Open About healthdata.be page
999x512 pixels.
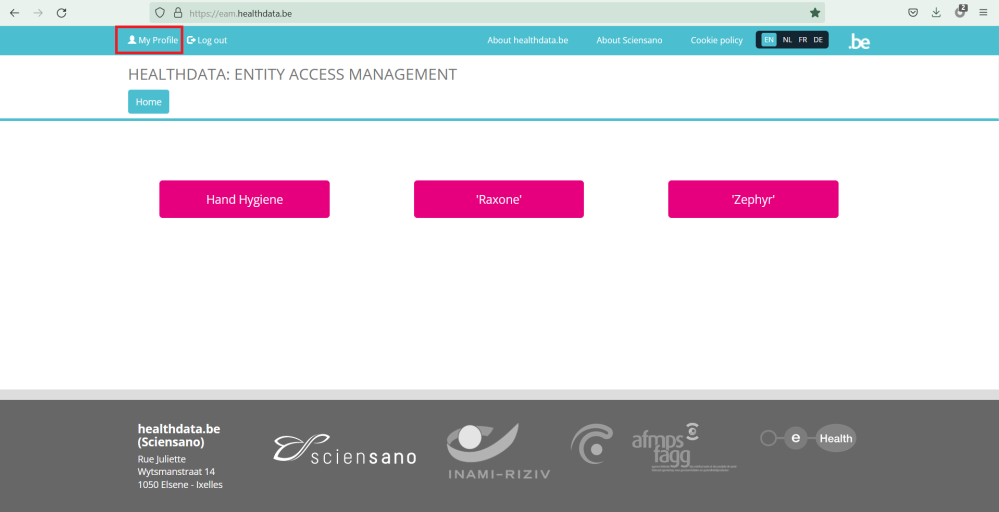[x=527, y=40]
